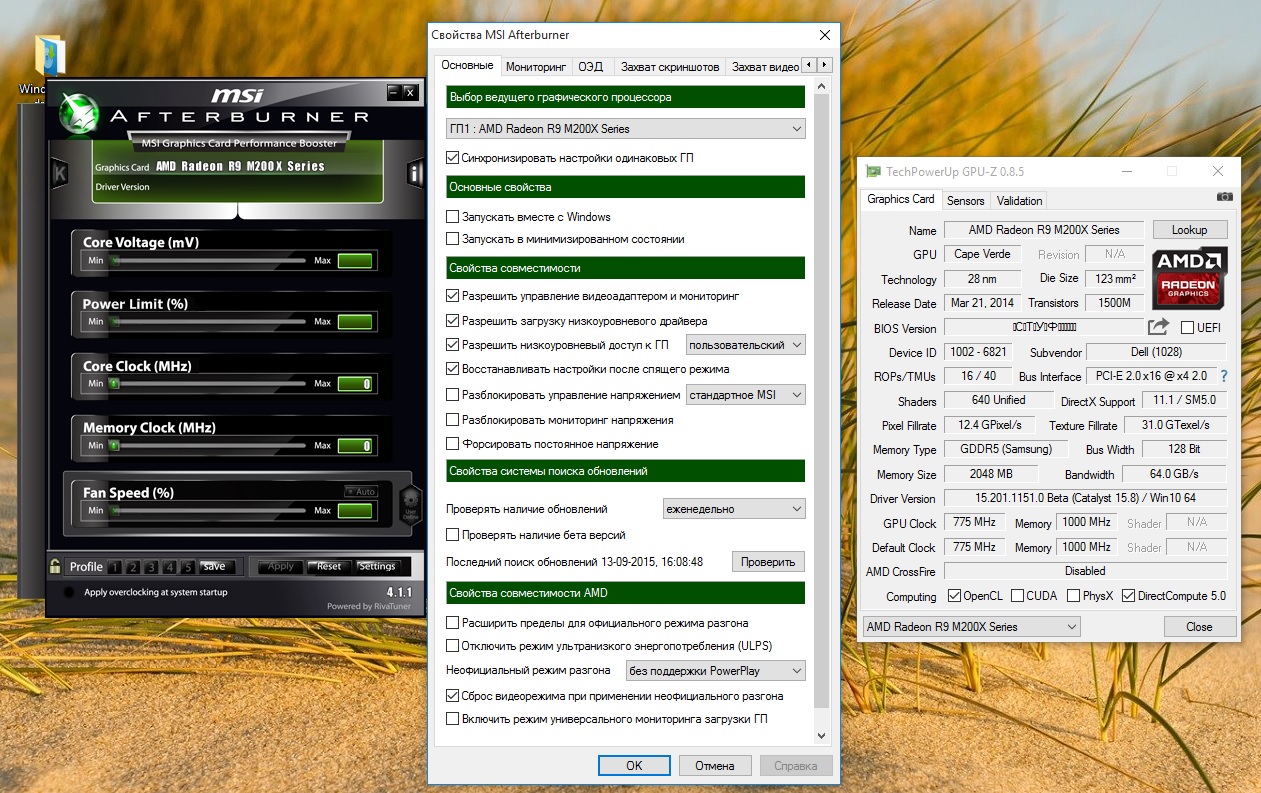This screenshot has height=793, width=1261.
Task: Click the Core Clock slider track
Action: [x=208, y=384]
